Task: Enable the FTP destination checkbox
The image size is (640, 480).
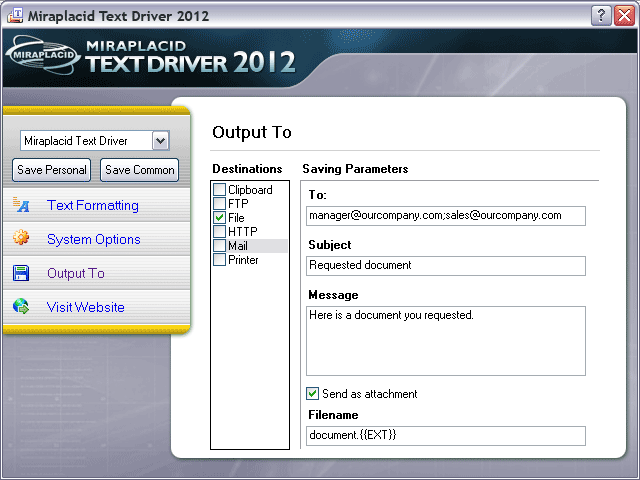Action: 220,203
